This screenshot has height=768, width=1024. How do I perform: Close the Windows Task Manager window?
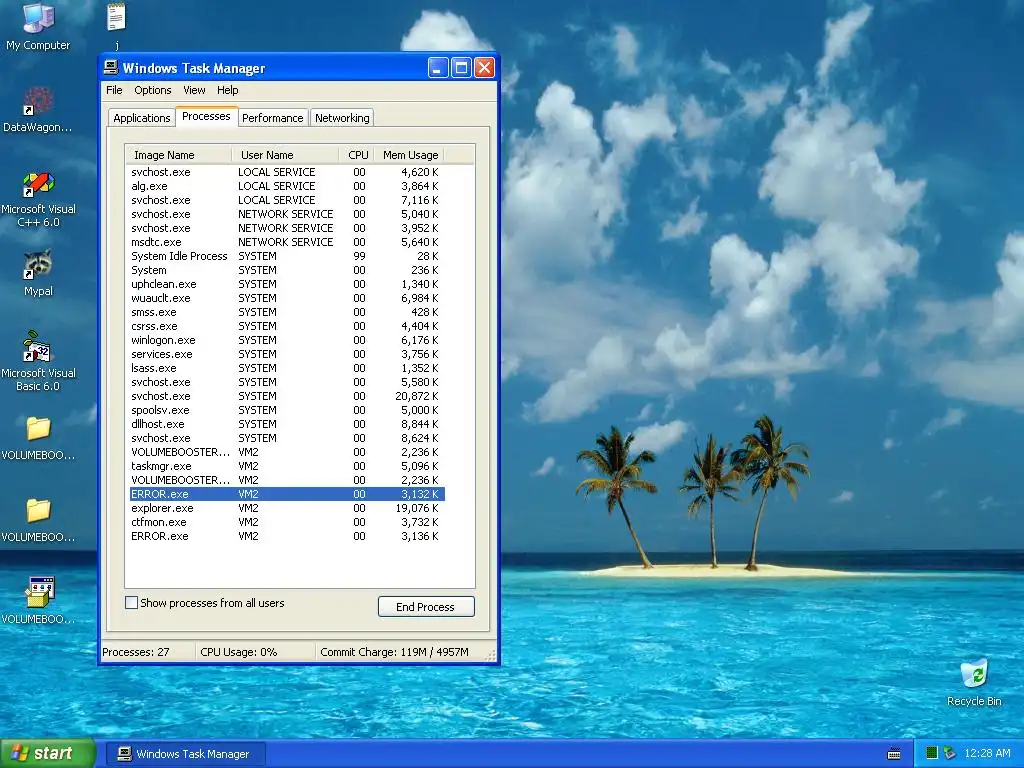point(484,67)
